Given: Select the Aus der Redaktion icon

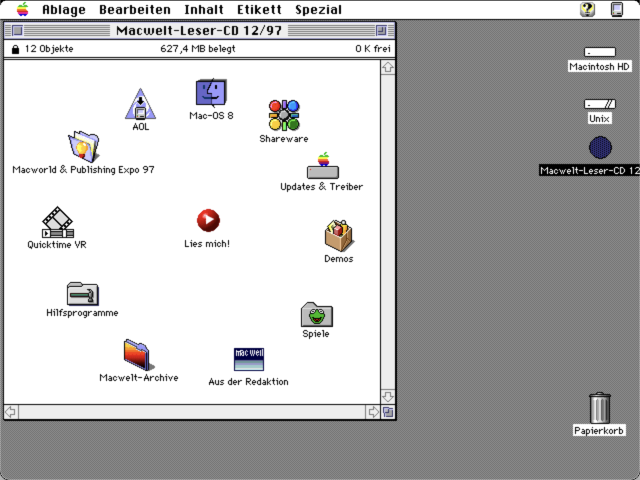Looking at the screenshot, I should click(x=249, y=359).
